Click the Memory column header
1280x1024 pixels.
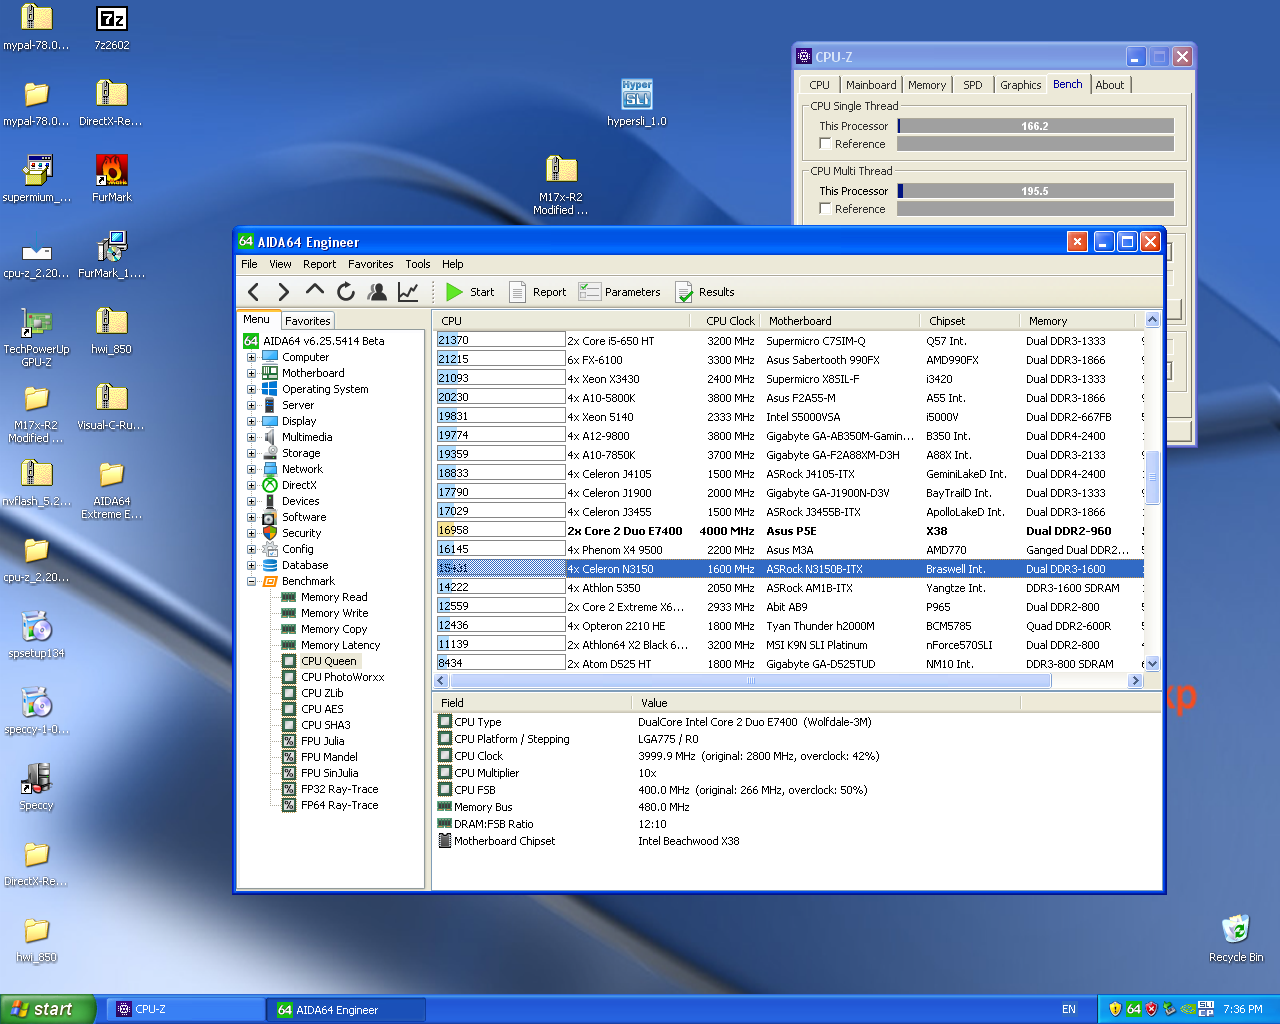coord(1080,321)
